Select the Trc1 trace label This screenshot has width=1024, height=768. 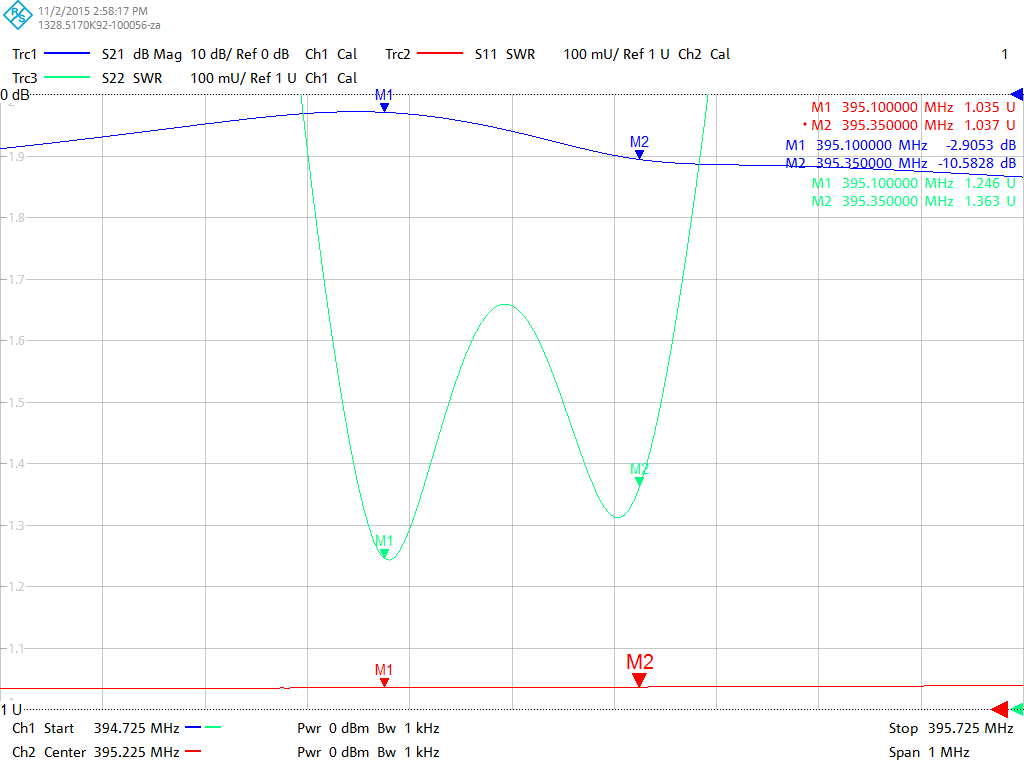click(x=24, y=54)
